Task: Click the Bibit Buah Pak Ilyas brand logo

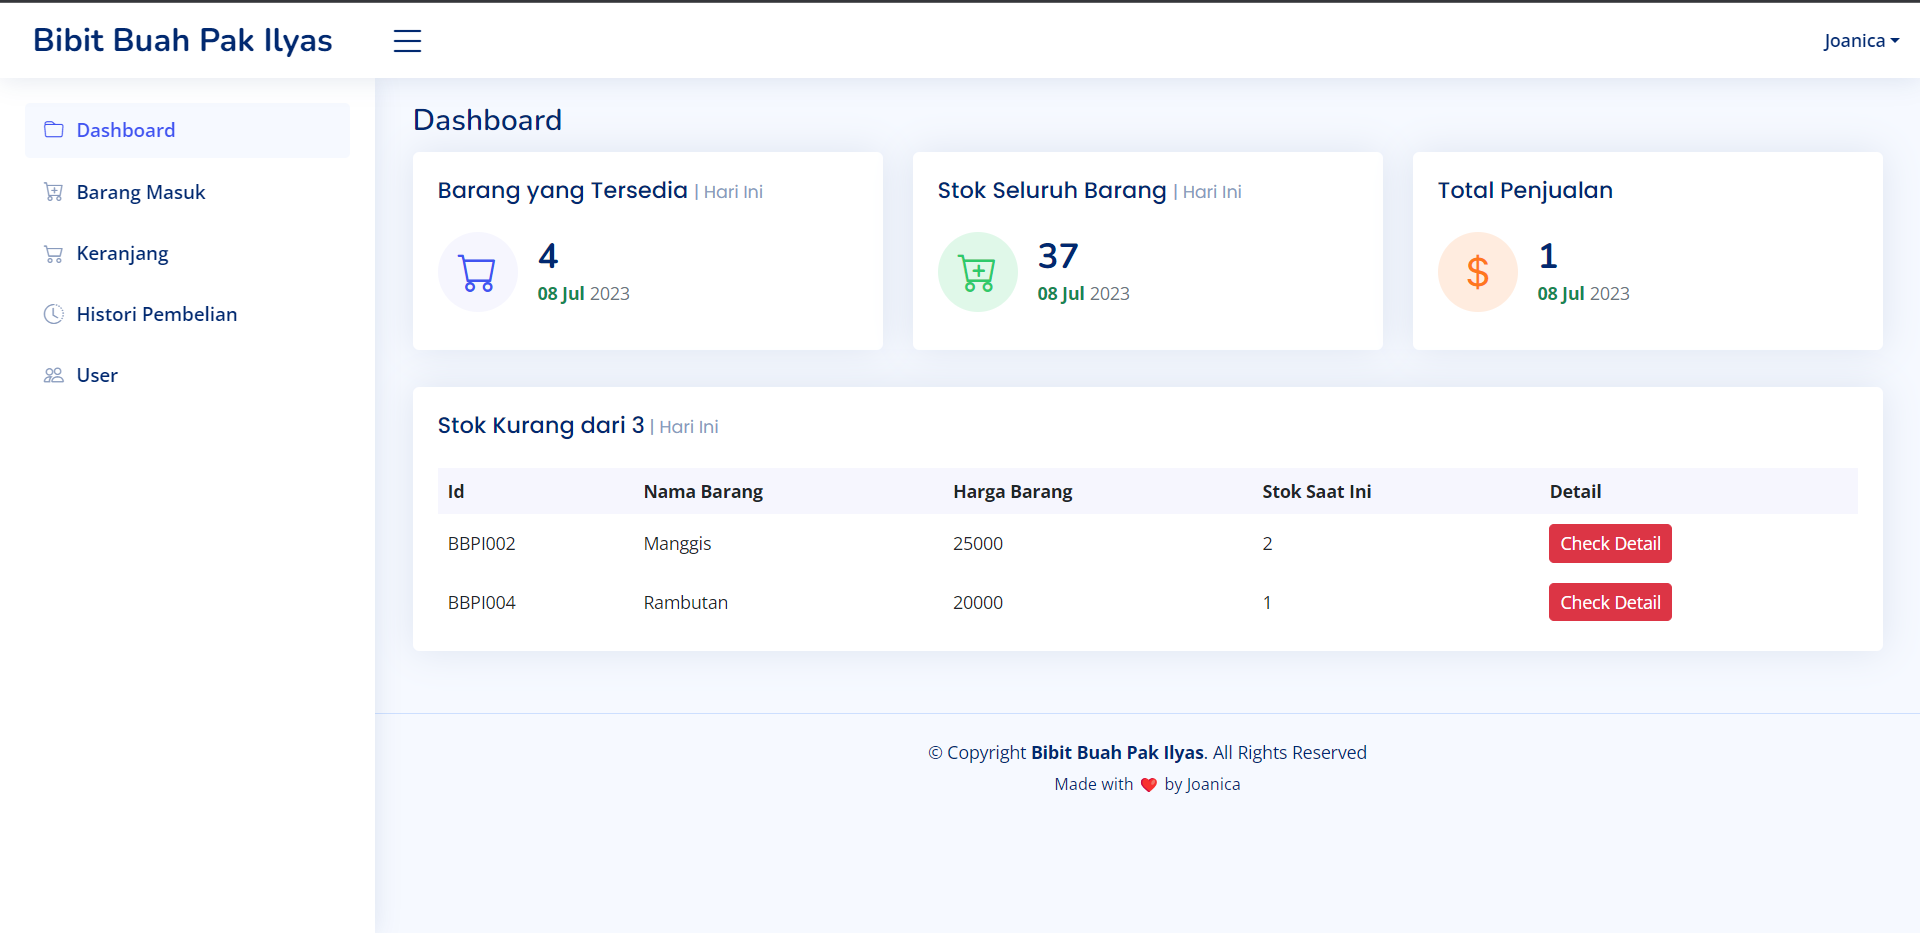Action: point(181,39)
